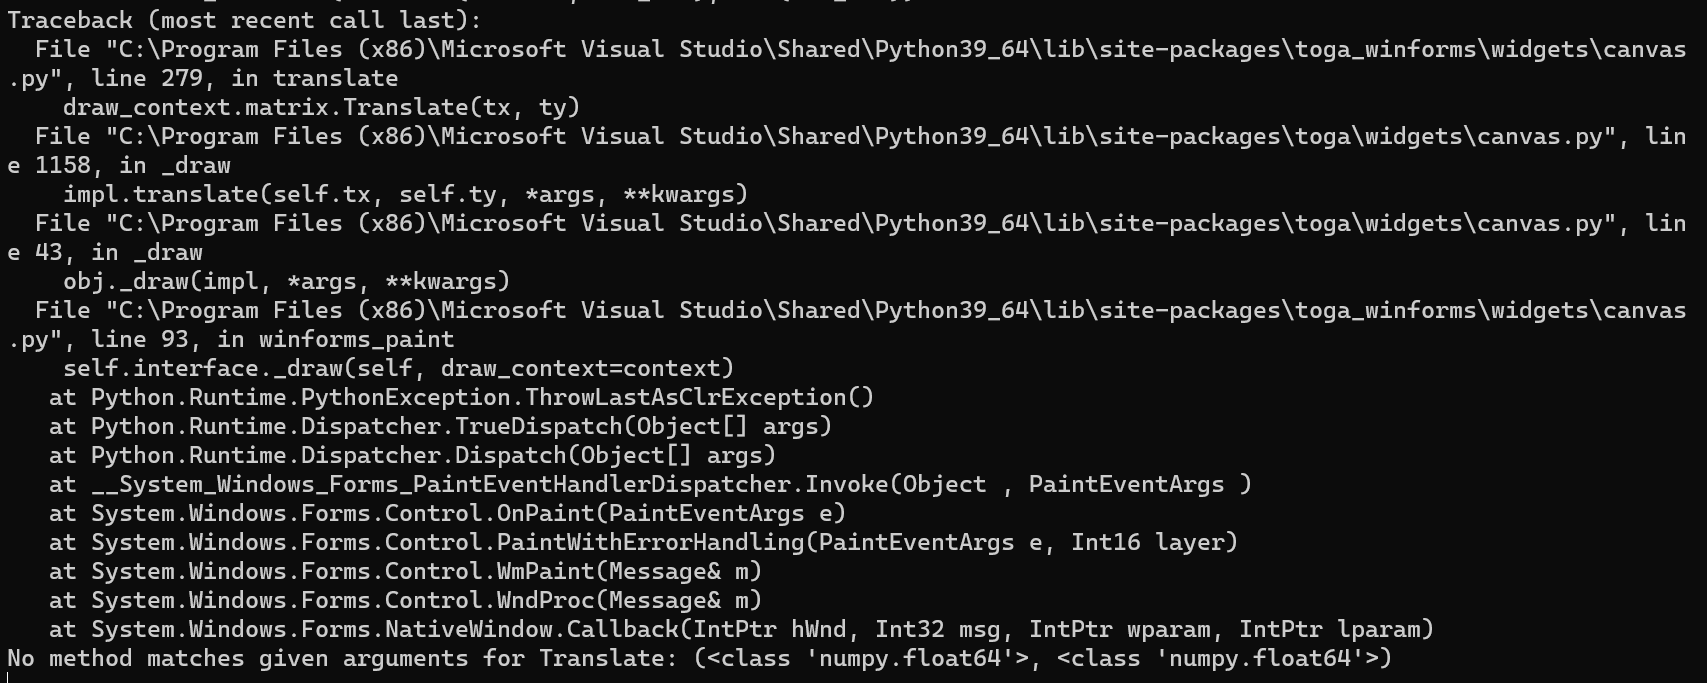Viewport: 1707px width, 683px height.
Task: Click the Control.WmPaint stack frame
Action: (405, 571)
